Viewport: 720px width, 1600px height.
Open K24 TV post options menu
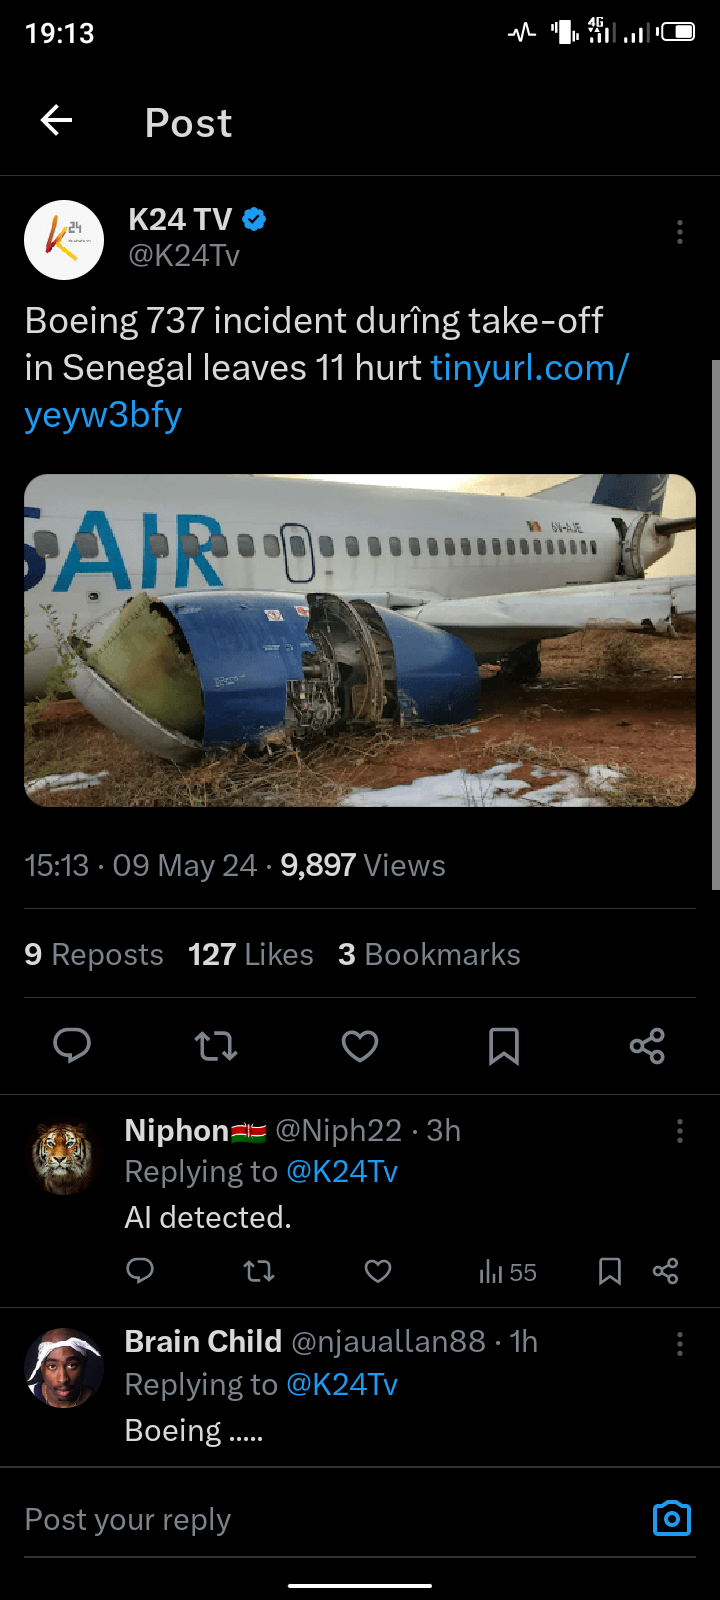pos(680,232)
